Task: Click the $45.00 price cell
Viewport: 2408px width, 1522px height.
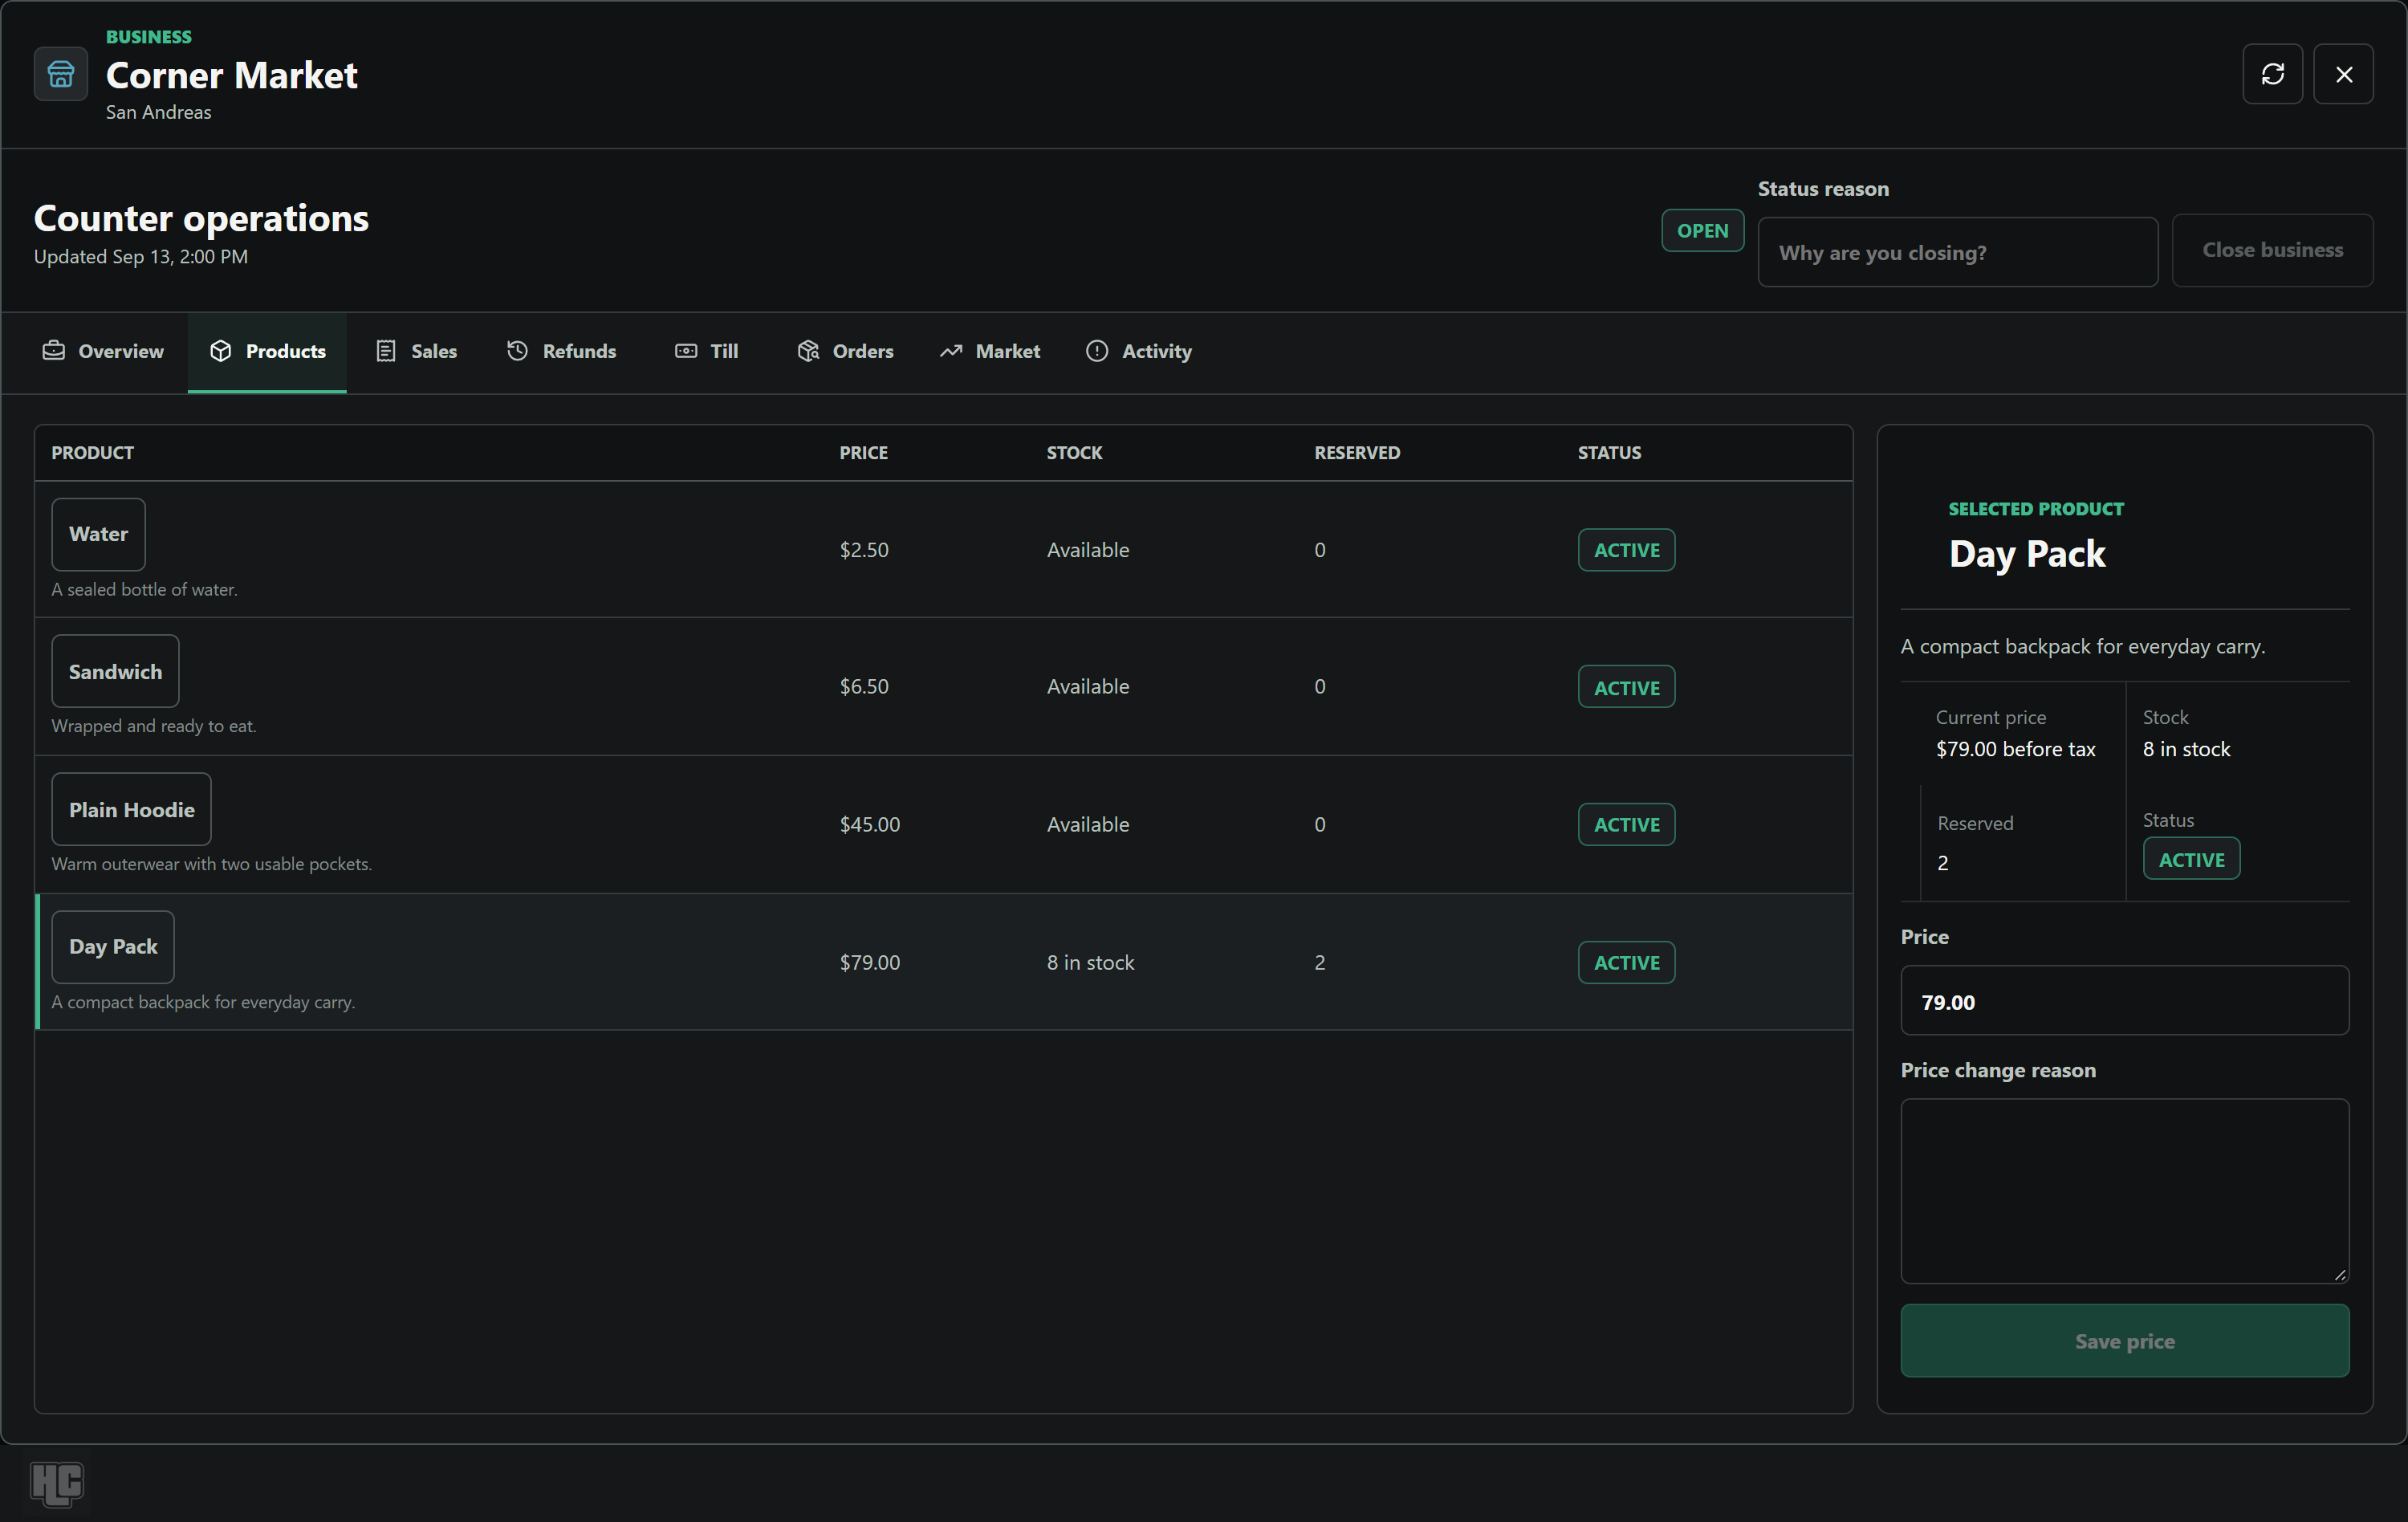Action: click(870, 825)
